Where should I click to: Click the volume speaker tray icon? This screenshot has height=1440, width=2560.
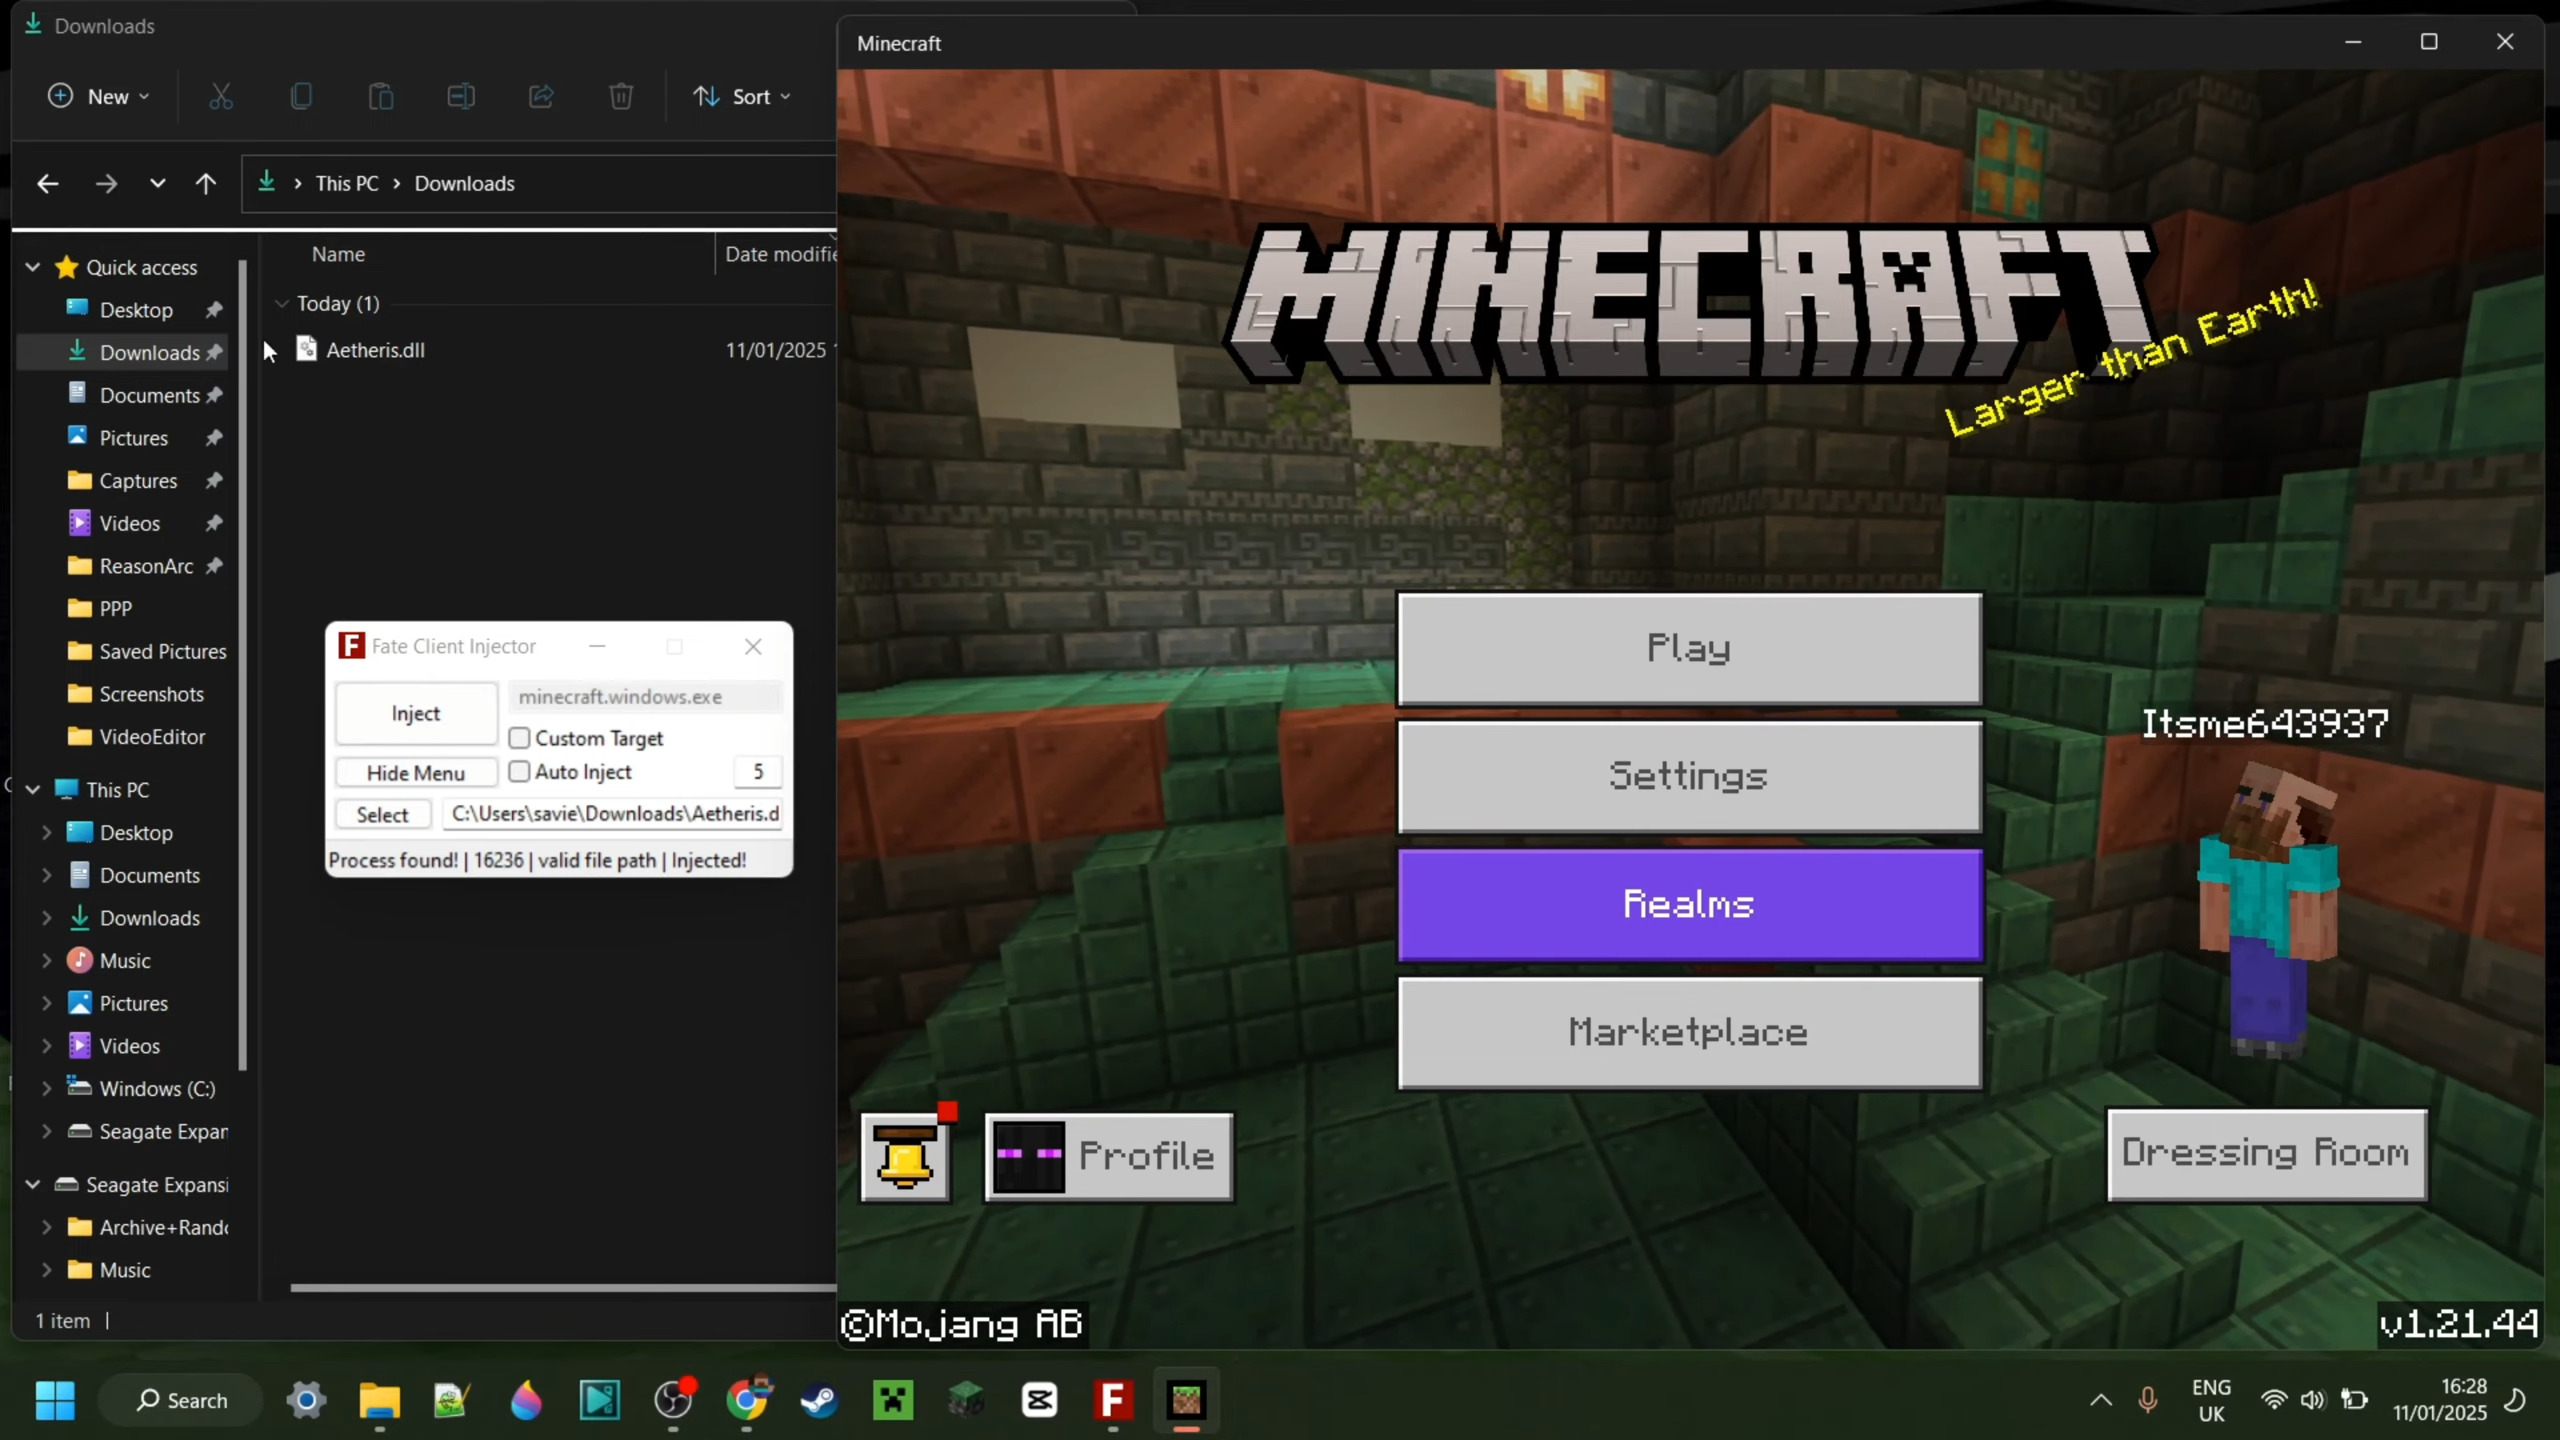tap(2312, 1400)
